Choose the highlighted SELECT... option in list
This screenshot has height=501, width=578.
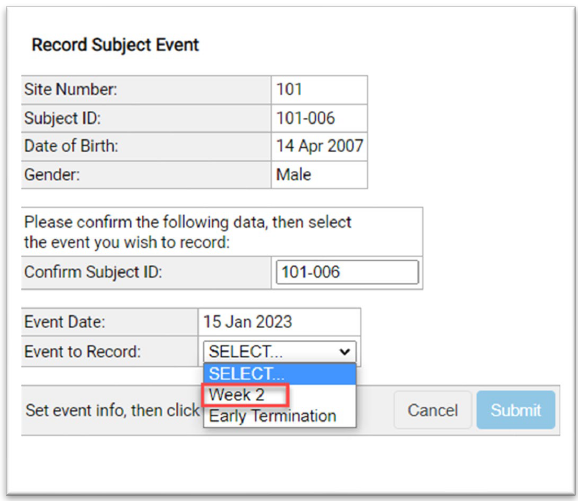click(279, 374)
